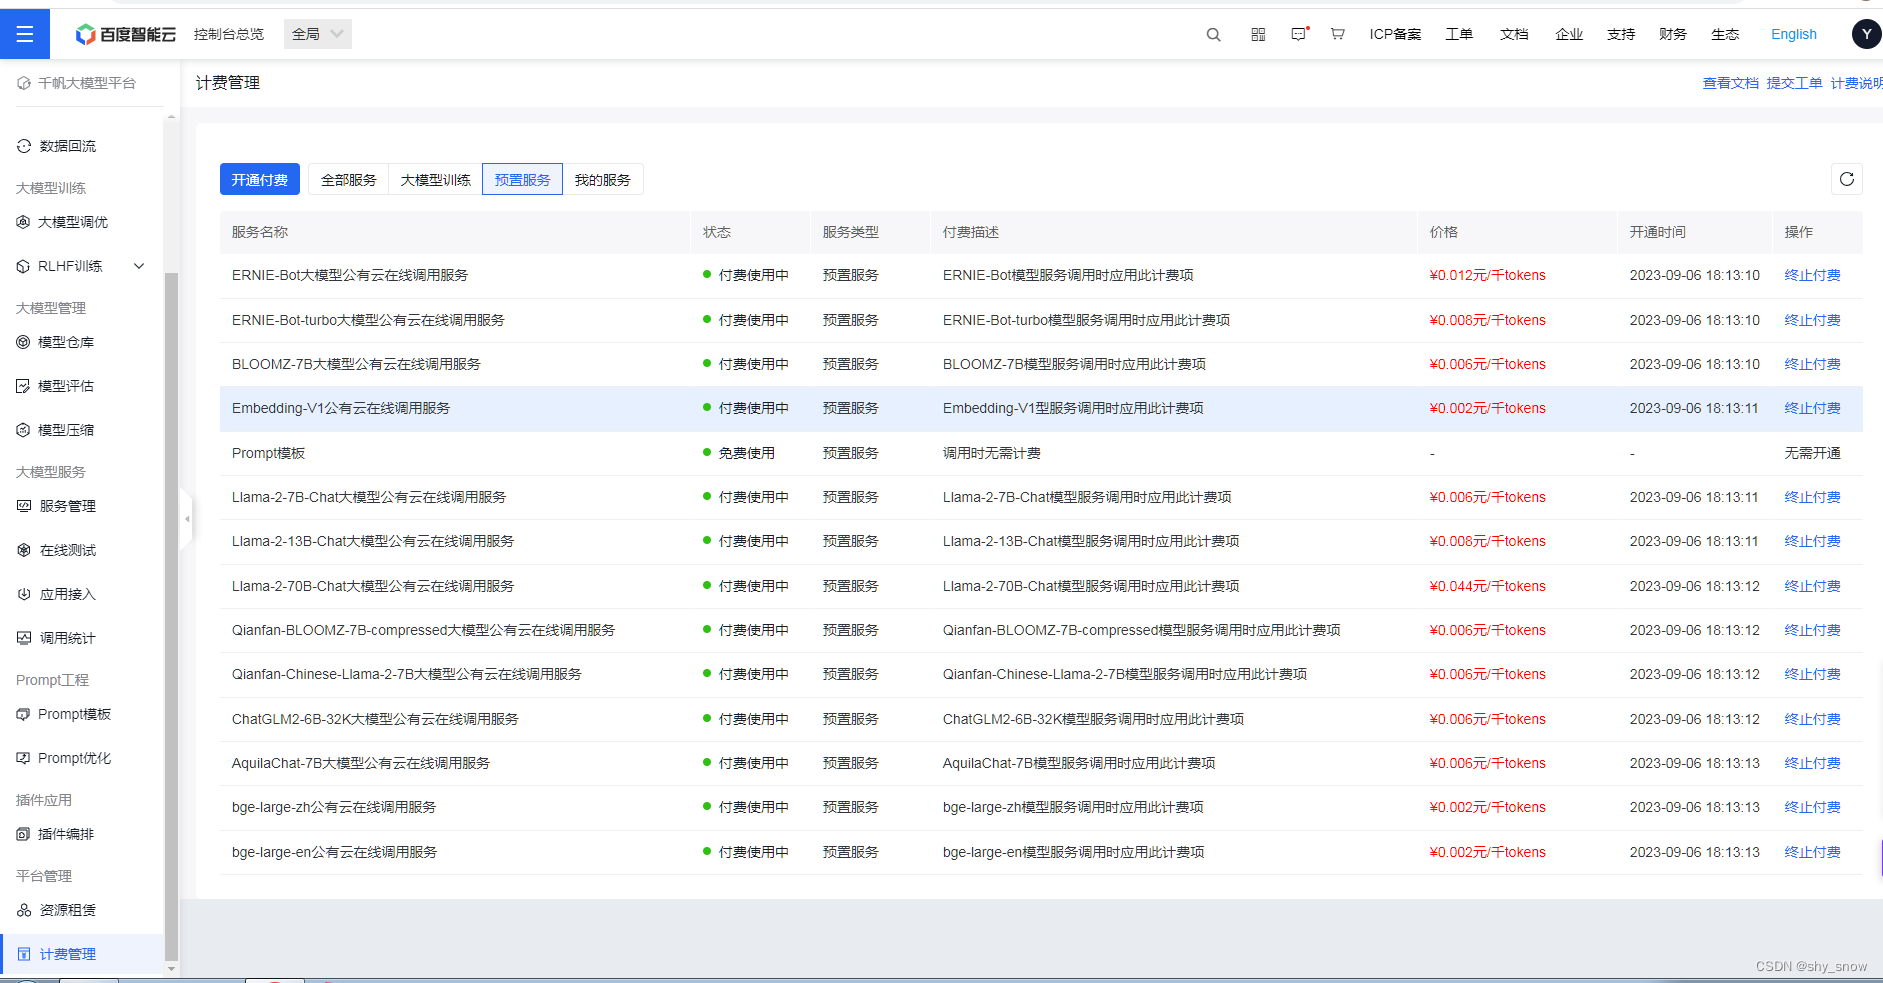1883x983 pixels.
Task: Open the 文档 header menu
Action: click(1514, 34)
